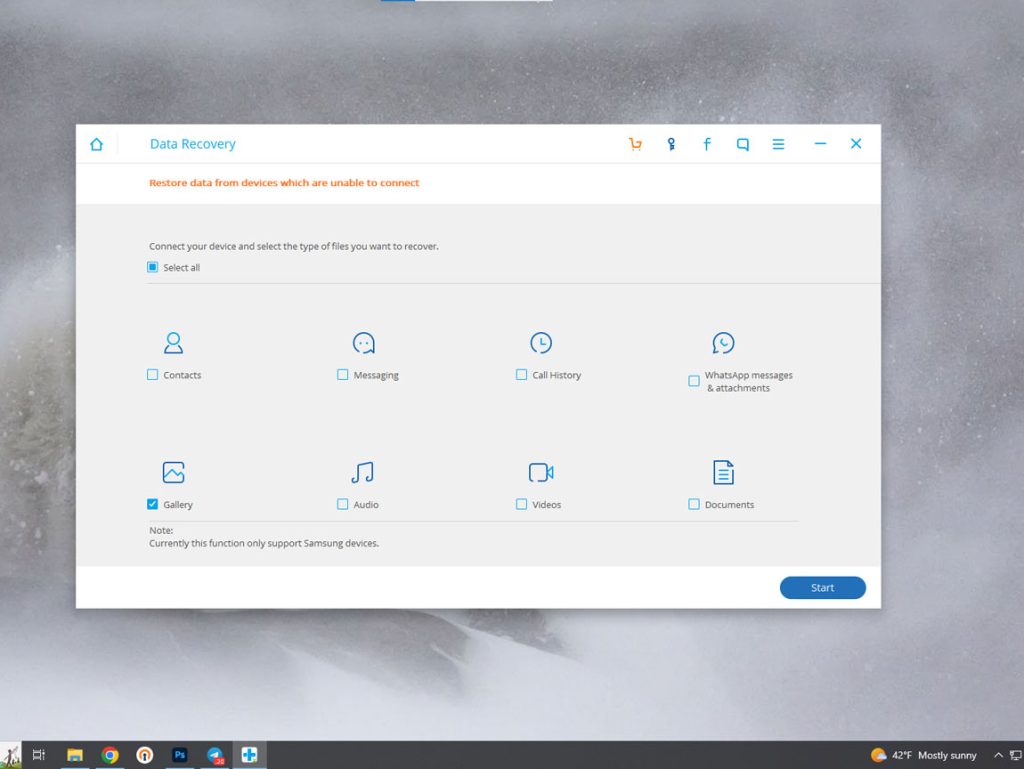Click the feedback chat bubble icon
The height and width of the screenshot is (769, 1024).
[x=743, y=144]
